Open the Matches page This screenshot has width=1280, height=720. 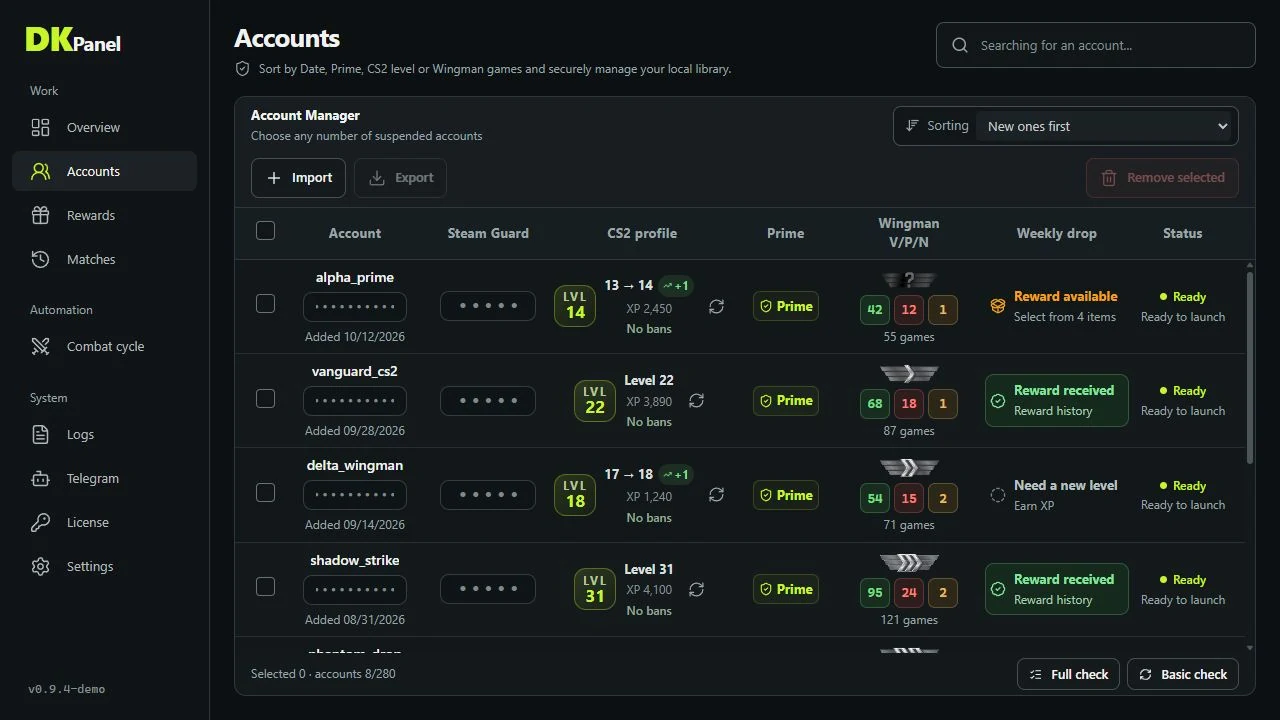point(104,259)
